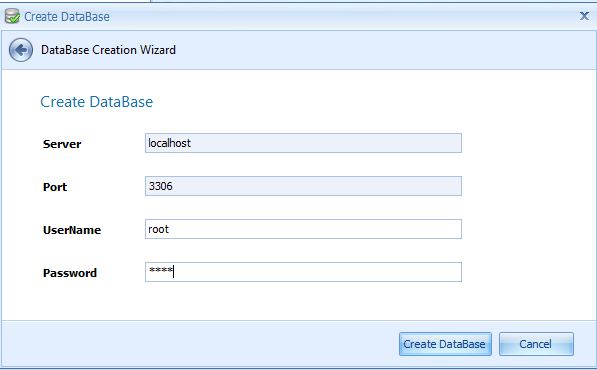
Task: Click the Server label
Action: pyautogui.click(x=62, y=144)
